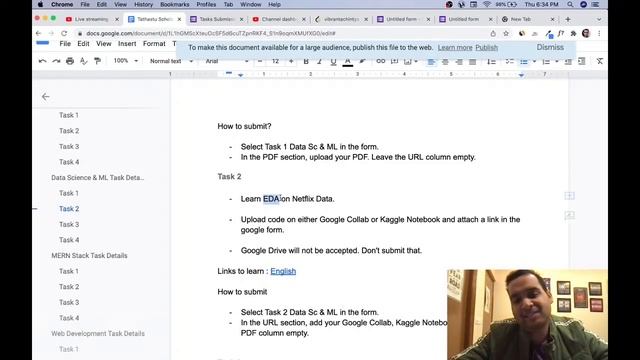Open Chrome extensions puzzle icon
This screenshot has width=640, height=360.
573,33
